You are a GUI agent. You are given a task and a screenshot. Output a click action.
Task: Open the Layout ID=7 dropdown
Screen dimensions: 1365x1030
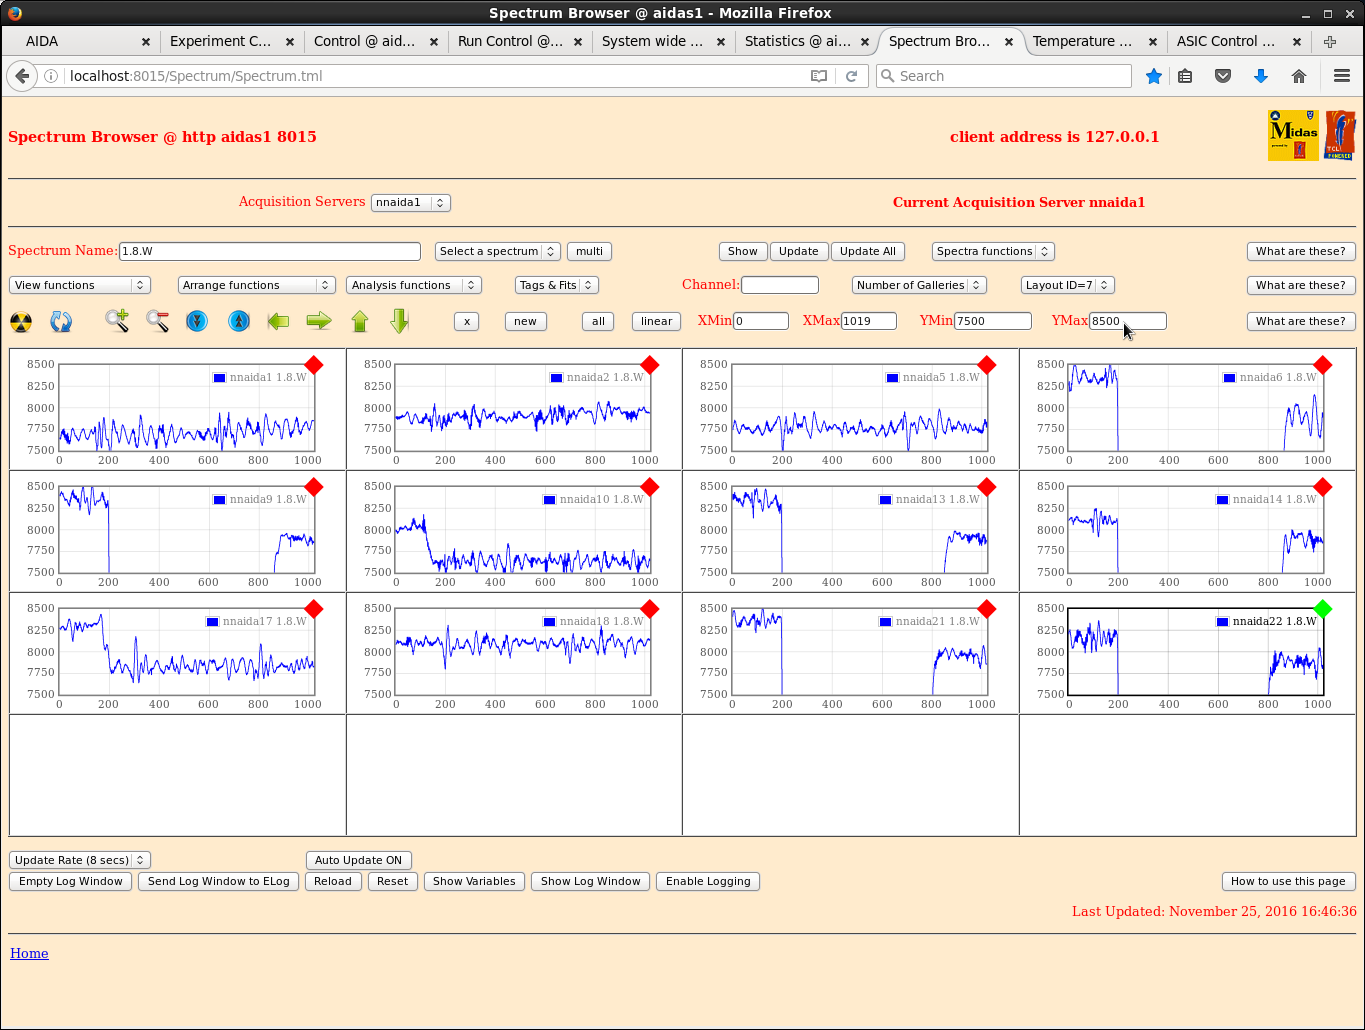pyautogui.click(x=1068, y=285)
